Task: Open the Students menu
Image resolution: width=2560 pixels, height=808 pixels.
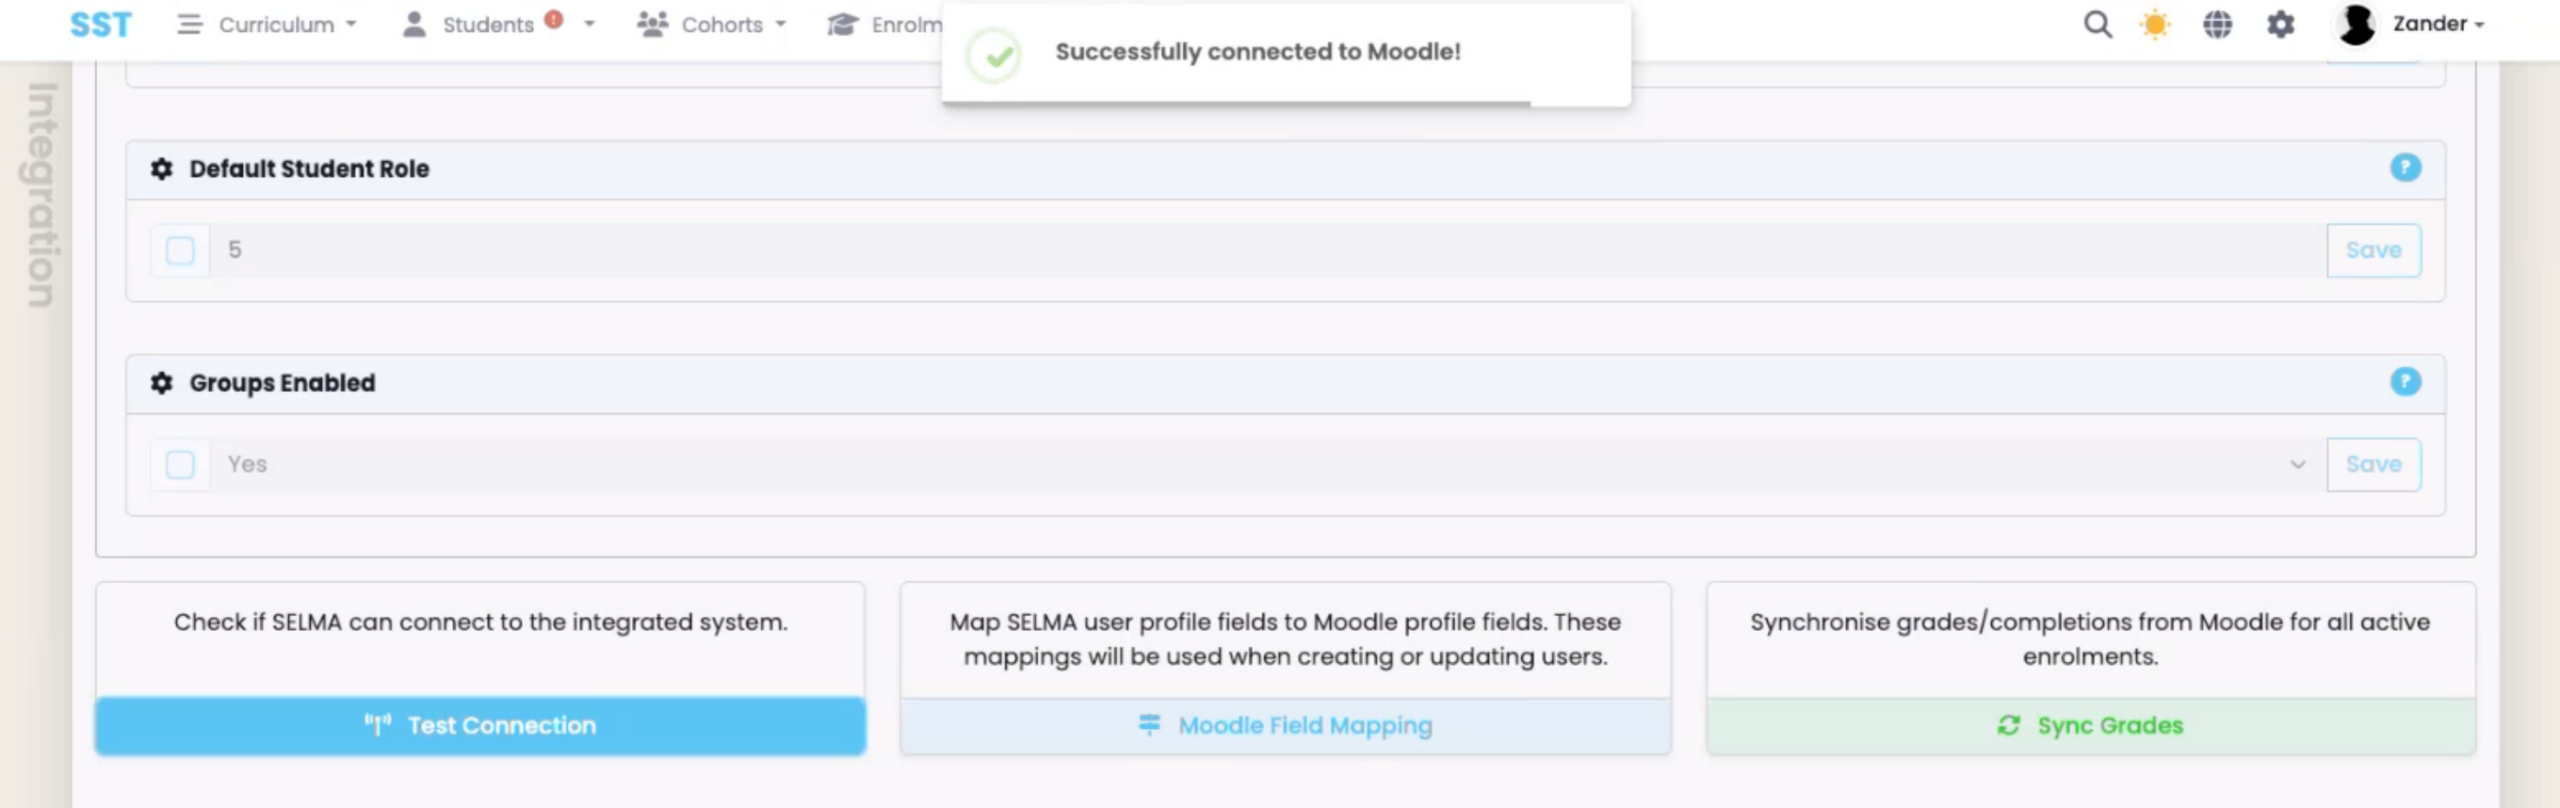Action: 487,24
